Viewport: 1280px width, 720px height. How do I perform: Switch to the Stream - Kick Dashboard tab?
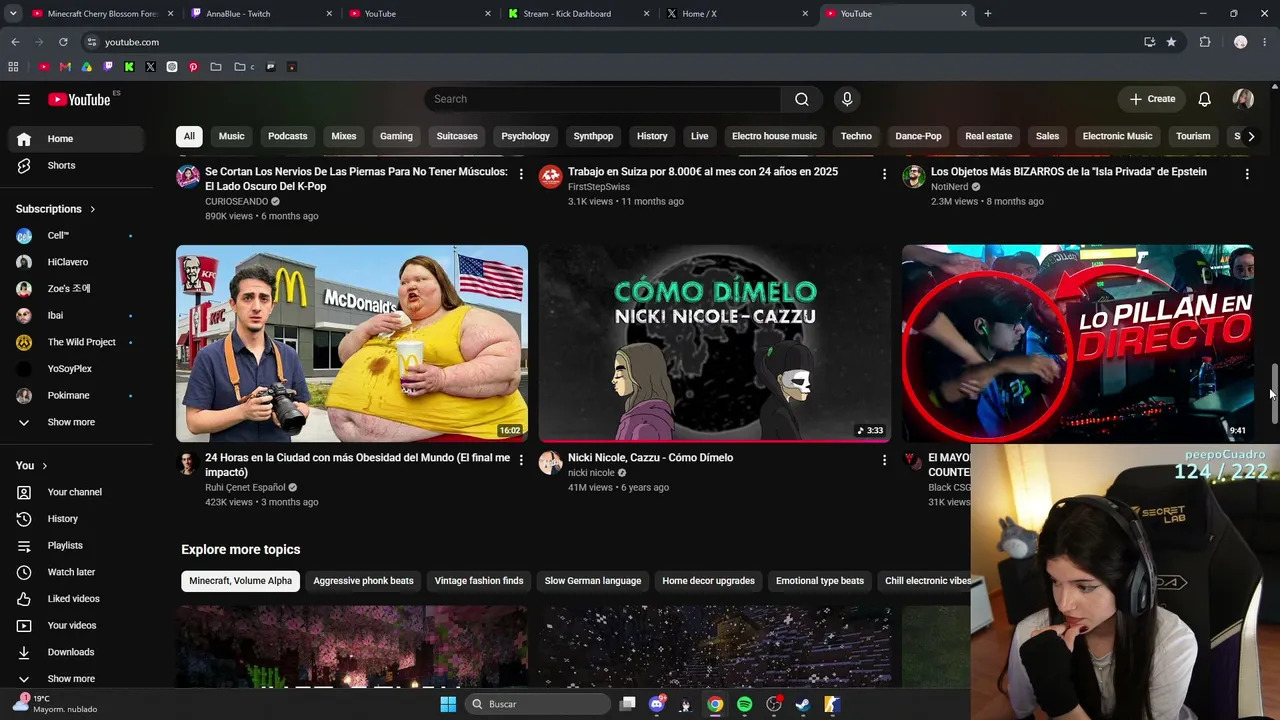tap(577, 14)
